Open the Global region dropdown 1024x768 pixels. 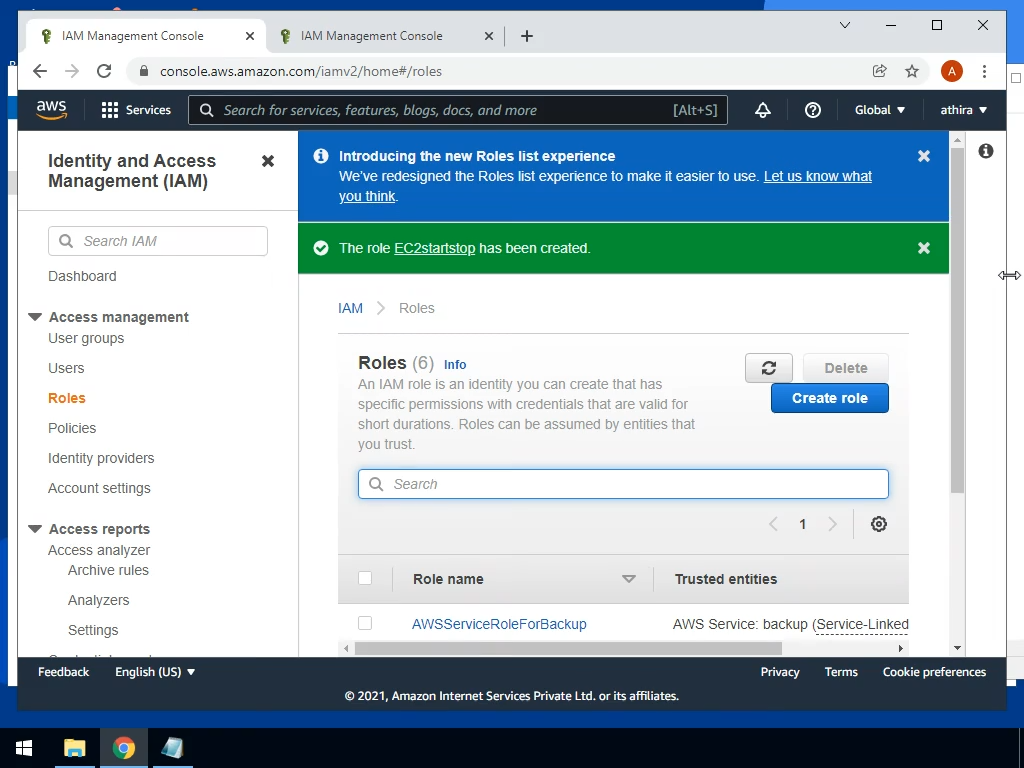(x=880, y=110)
